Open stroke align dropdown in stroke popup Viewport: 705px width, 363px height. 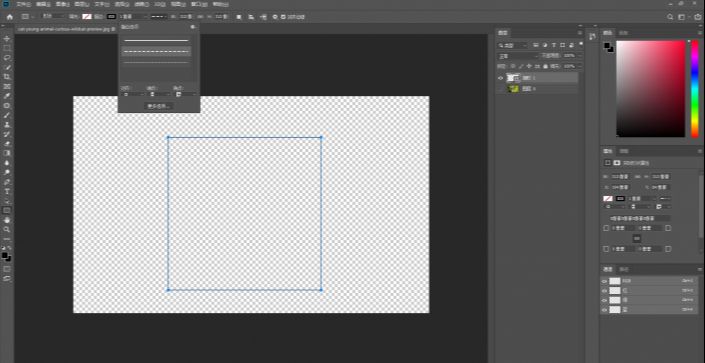(x=133, y=94)
